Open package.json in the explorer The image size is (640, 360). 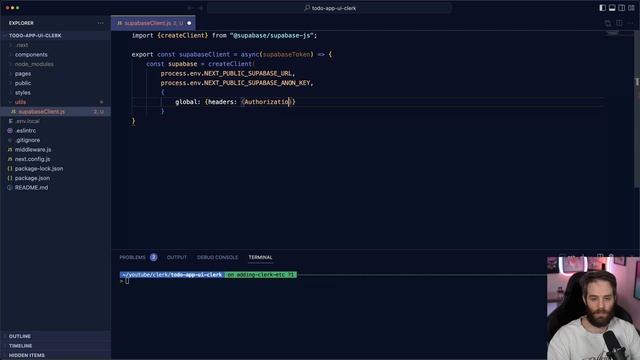tap(32, 178)
